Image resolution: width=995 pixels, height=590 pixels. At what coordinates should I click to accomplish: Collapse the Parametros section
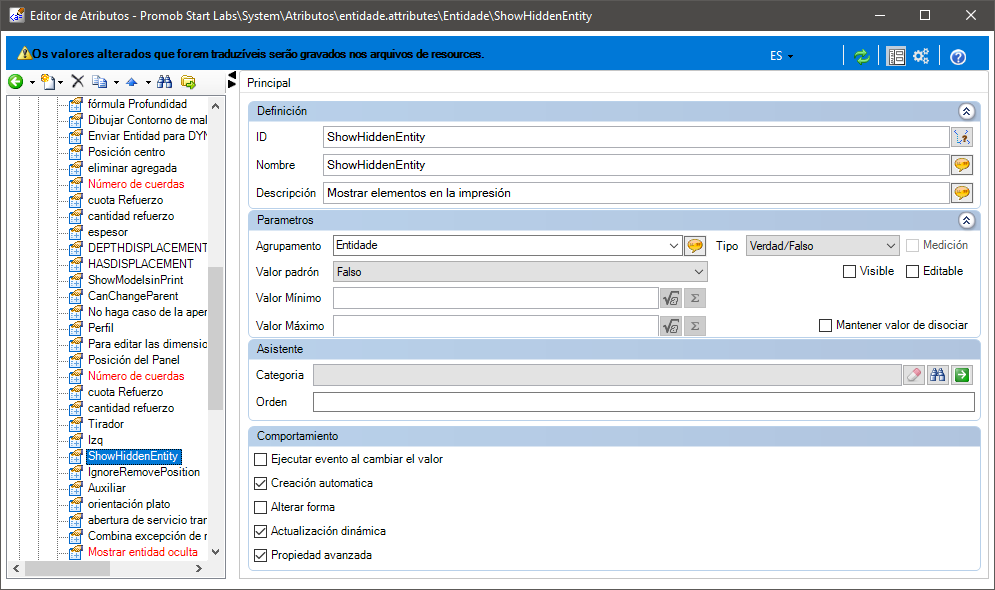click(x=966, y=221)
